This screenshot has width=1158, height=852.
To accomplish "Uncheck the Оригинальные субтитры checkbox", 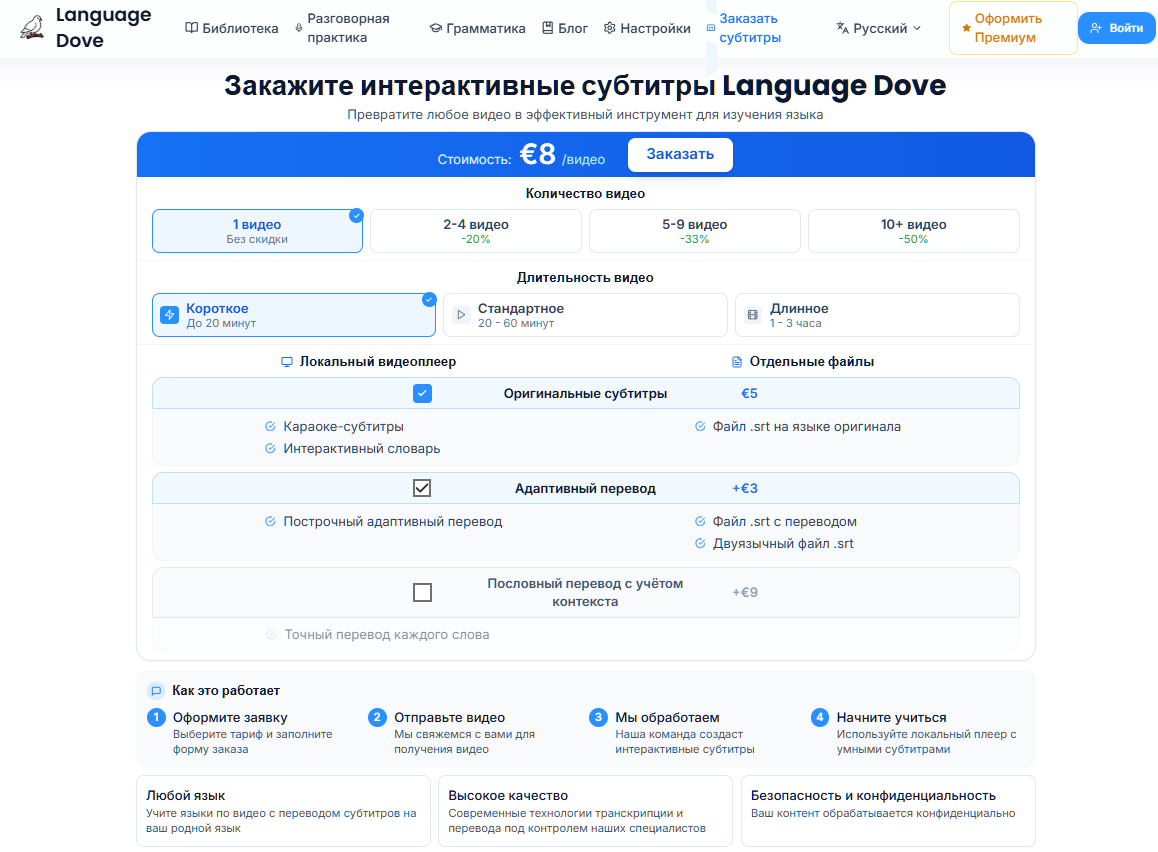I will 422,393.
